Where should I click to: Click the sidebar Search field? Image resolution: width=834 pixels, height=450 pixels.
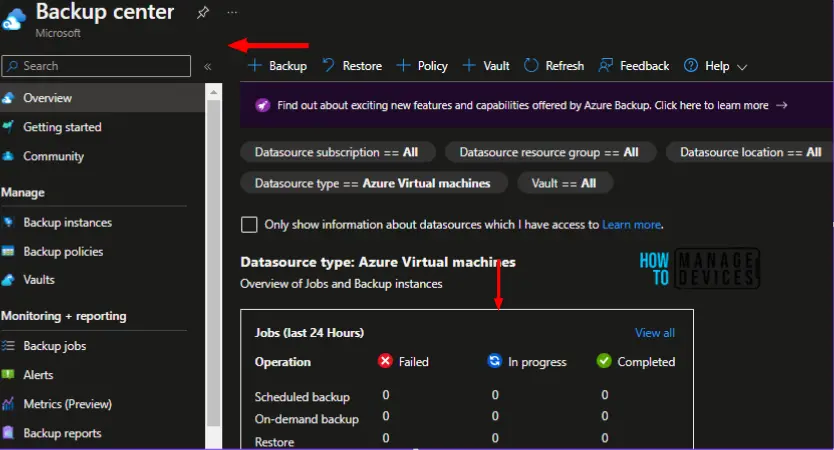click(96, 66)
